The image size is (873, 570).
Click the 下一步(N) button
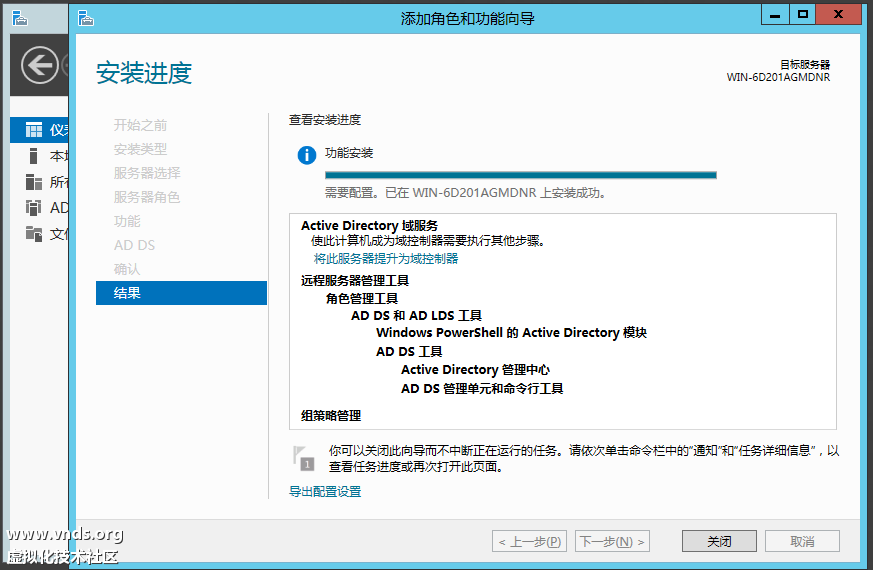point(612,541)
